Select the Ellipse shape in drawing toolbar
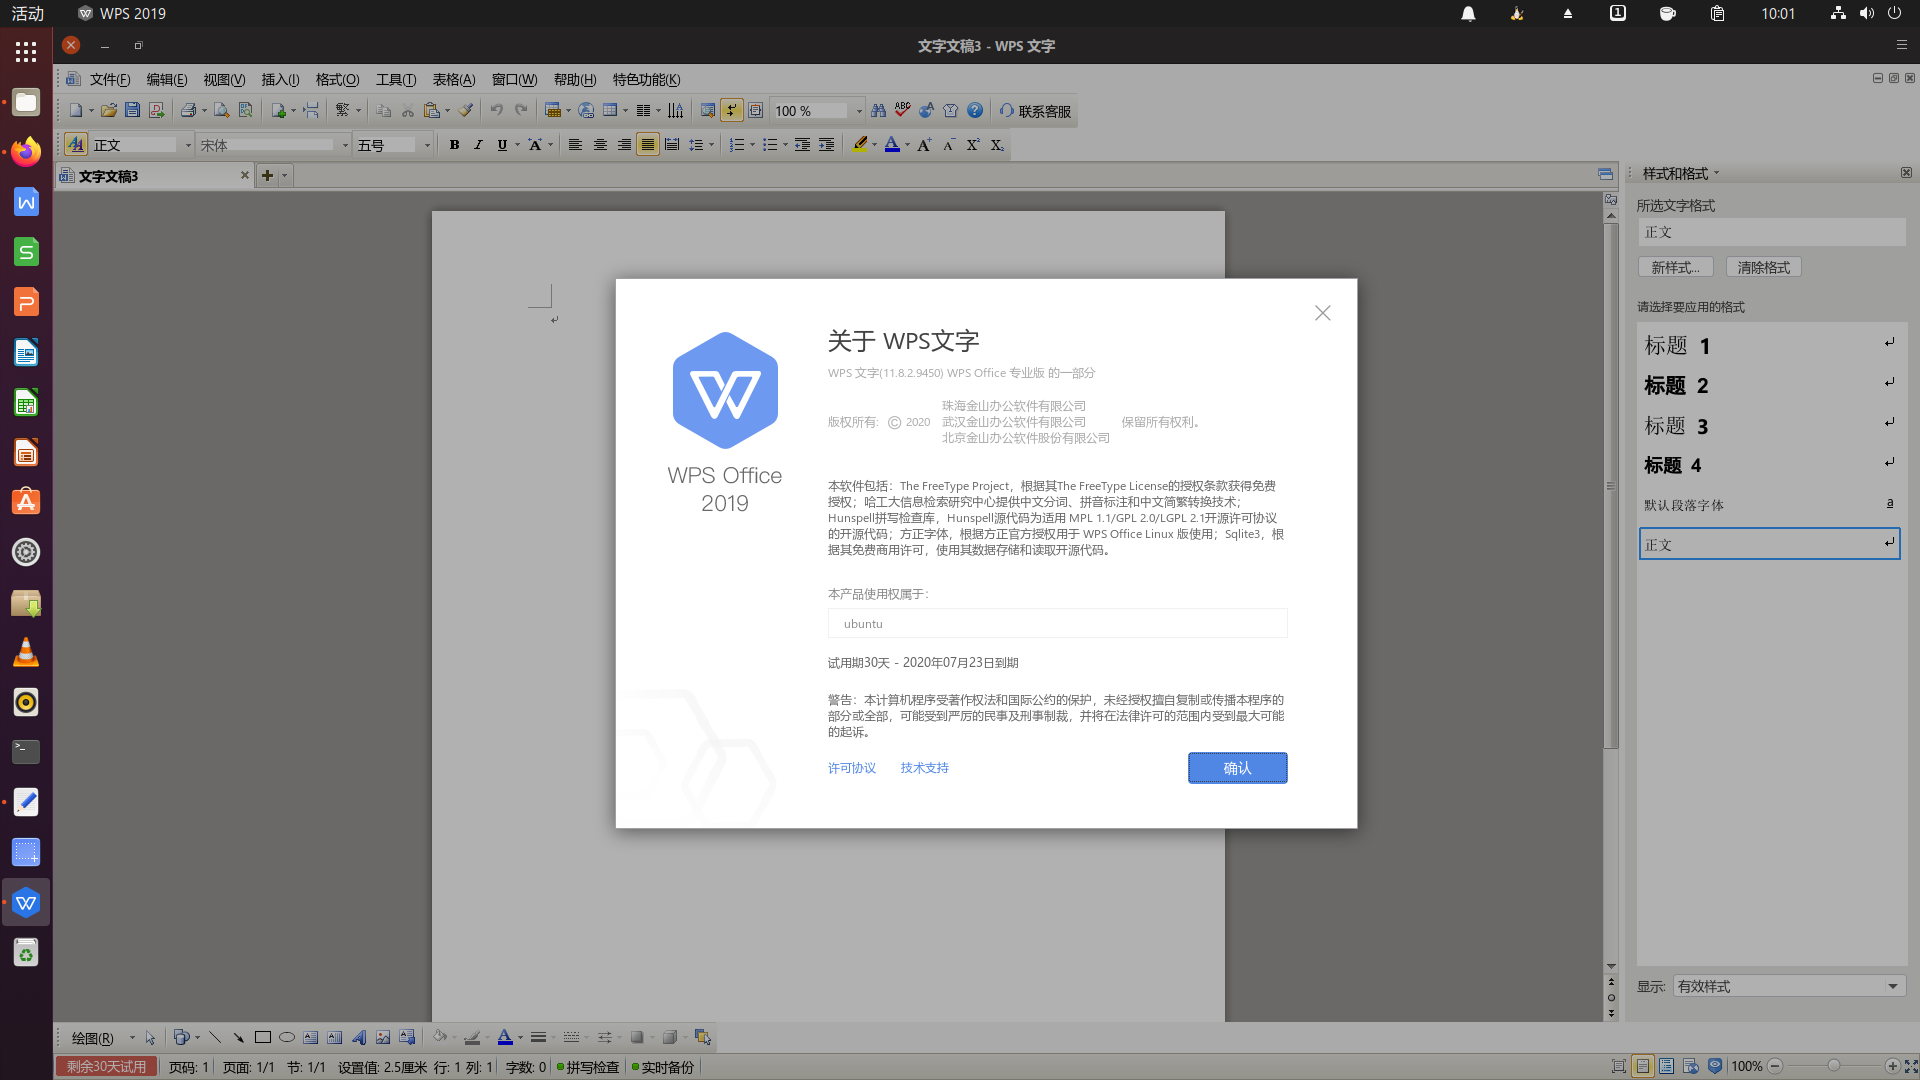Image resolution: width=1920 pixels, height=1080 pixels. coord(287,1037)
